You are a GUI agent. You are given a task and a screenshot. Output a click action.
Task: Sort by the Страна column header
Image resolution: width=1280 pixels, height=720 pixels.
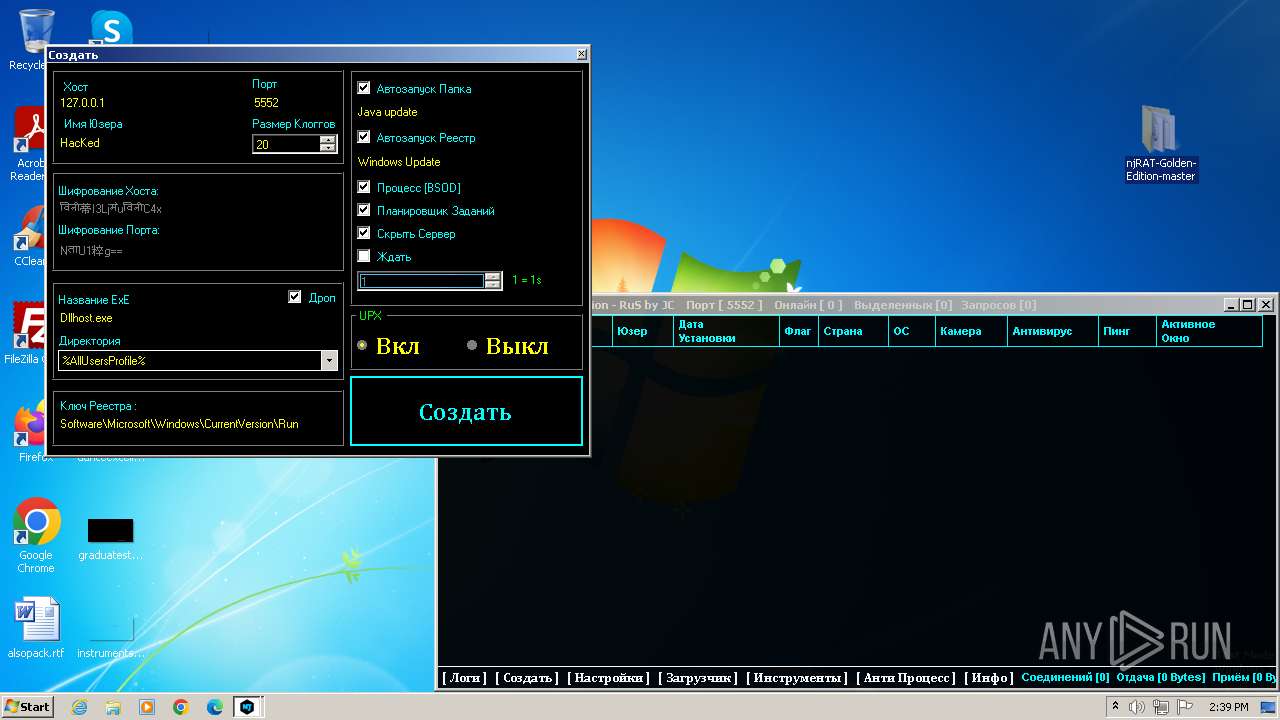pos(853,331)
